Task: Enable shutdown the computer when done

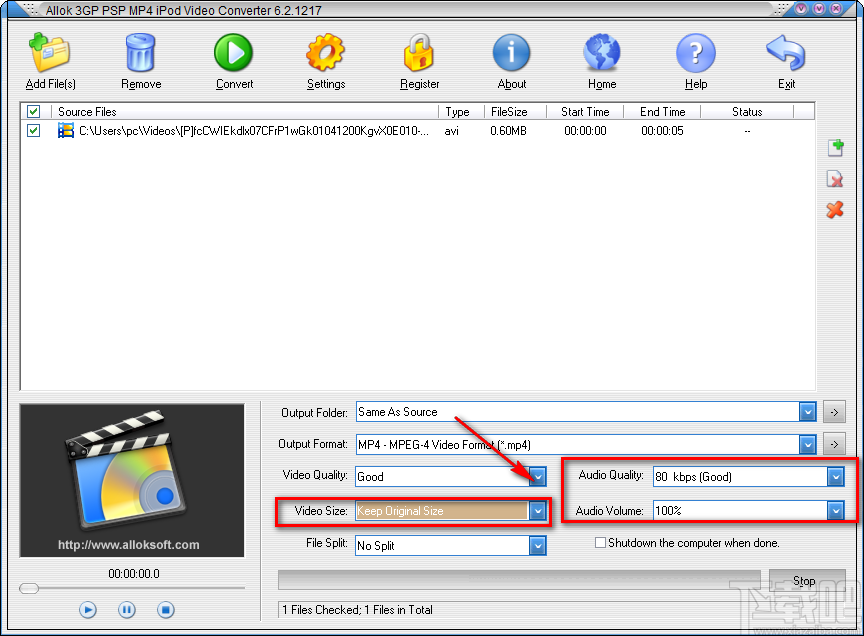Action: point(600,543)
